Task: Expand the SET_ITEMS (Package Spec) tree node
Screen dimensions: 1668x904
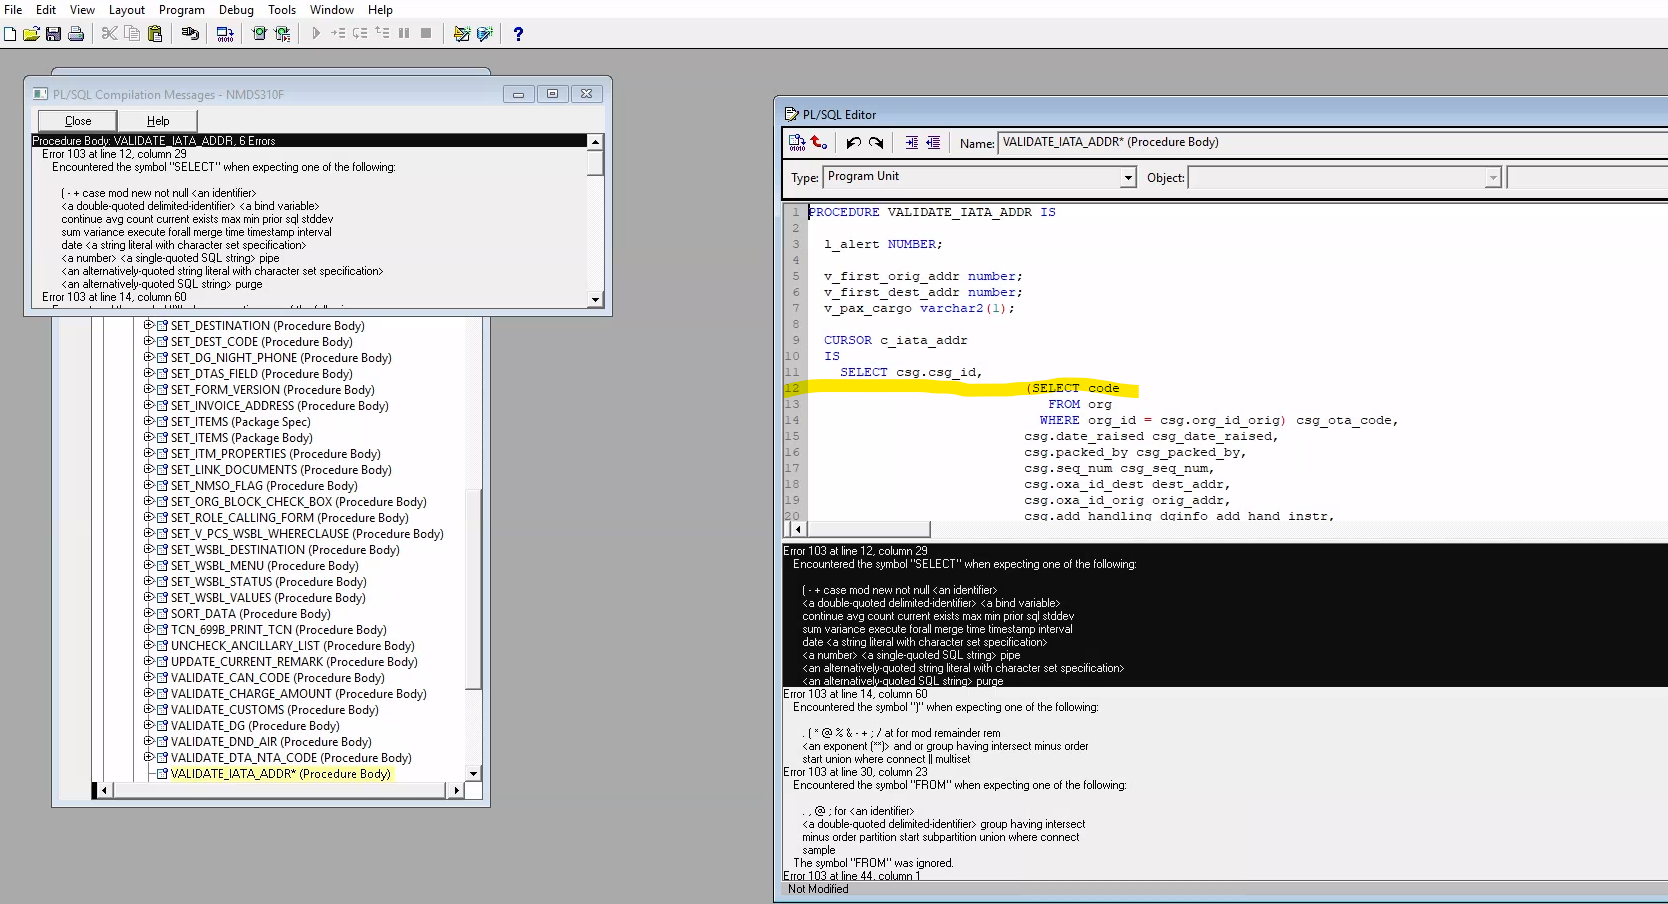Action: pyautogui.click(x=148, y=422)
